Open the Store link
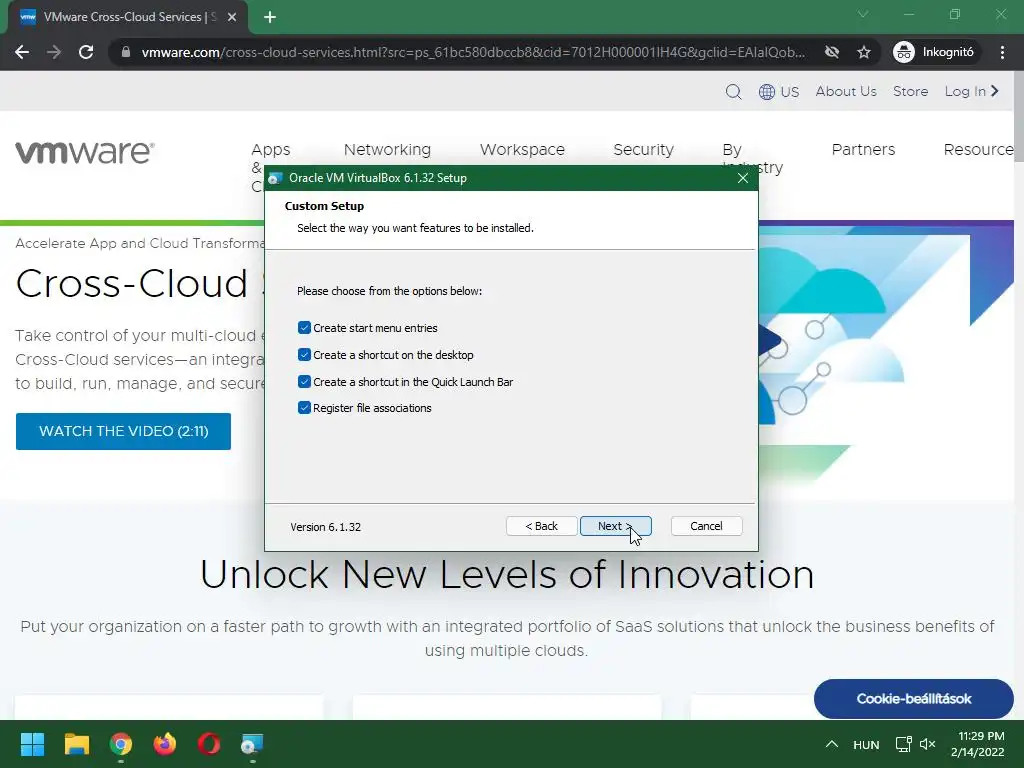The width and height of the screenshot is (1024, 768). tap(910, 91)
